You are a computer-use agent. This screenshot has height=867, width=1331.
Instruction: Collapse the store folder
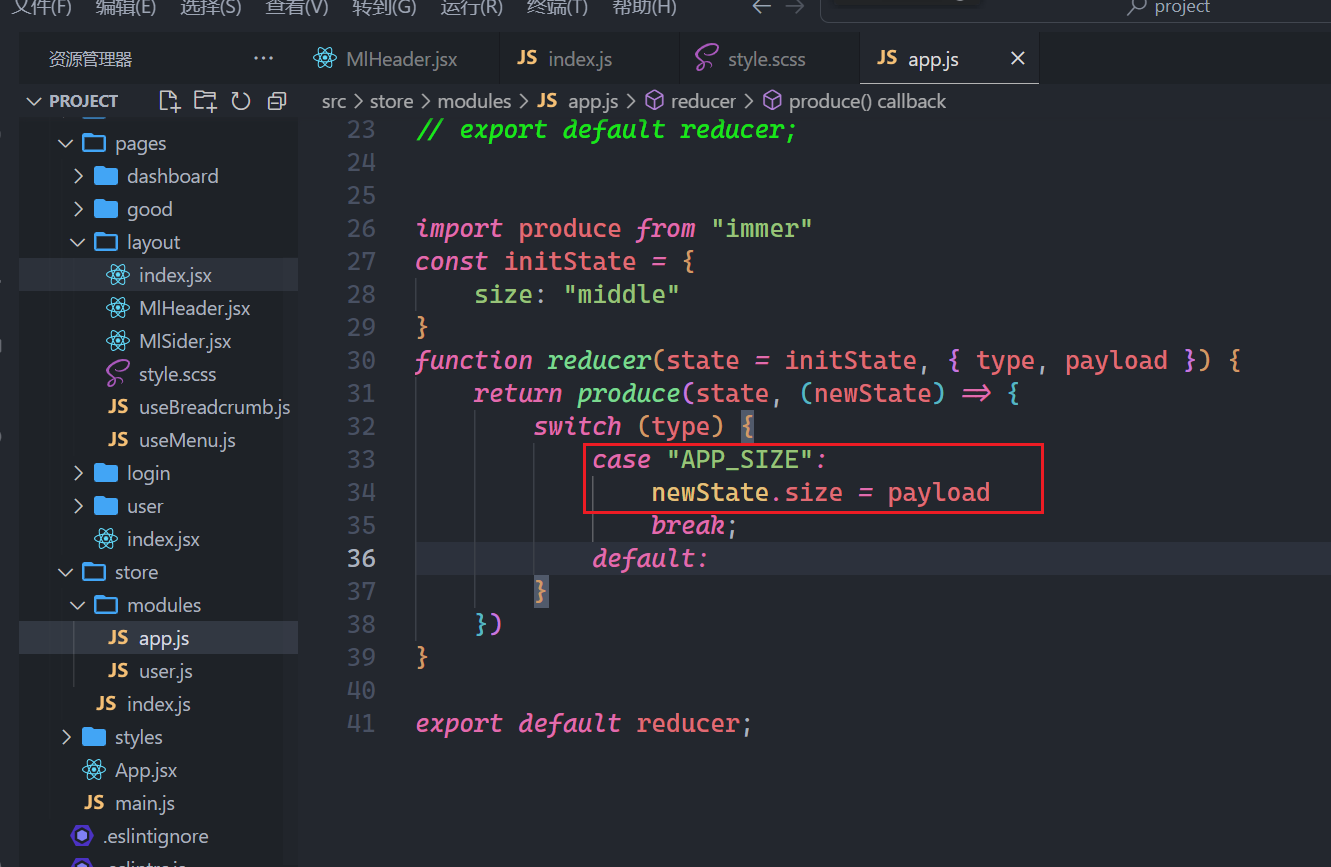click(x=66, y=572)
